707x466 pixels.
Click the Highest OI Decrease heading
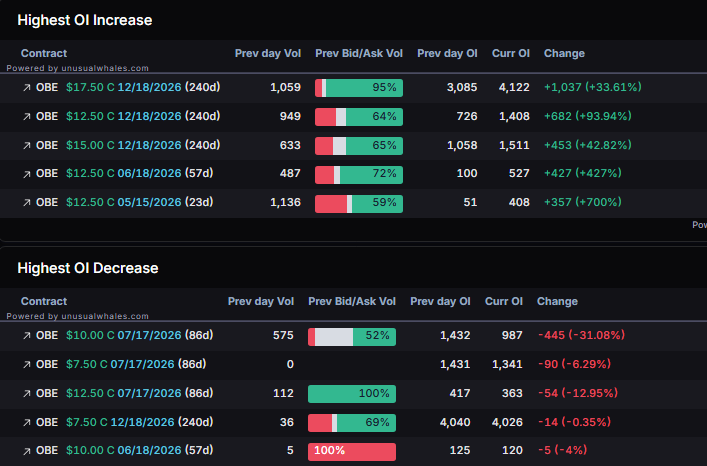point(88,268)
